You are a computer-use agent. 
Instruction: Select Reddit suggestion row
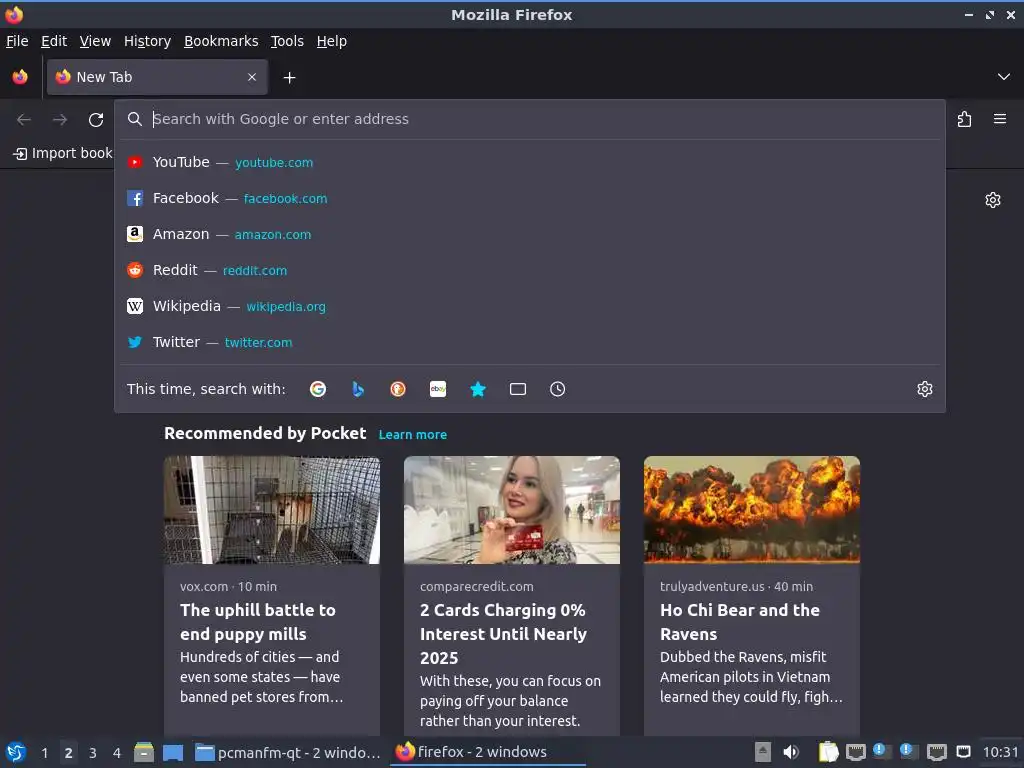(x=530, y=270)
